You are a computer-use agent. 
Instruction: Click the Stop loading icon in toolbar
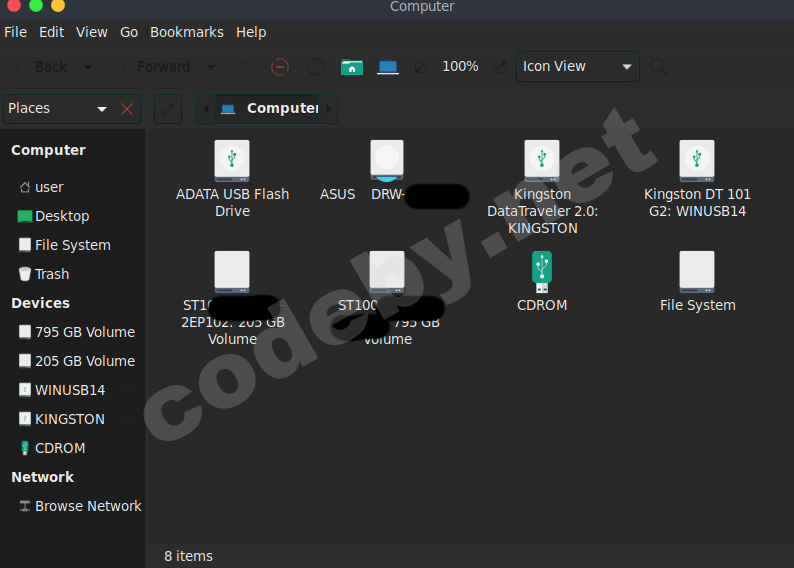[281, 67]
